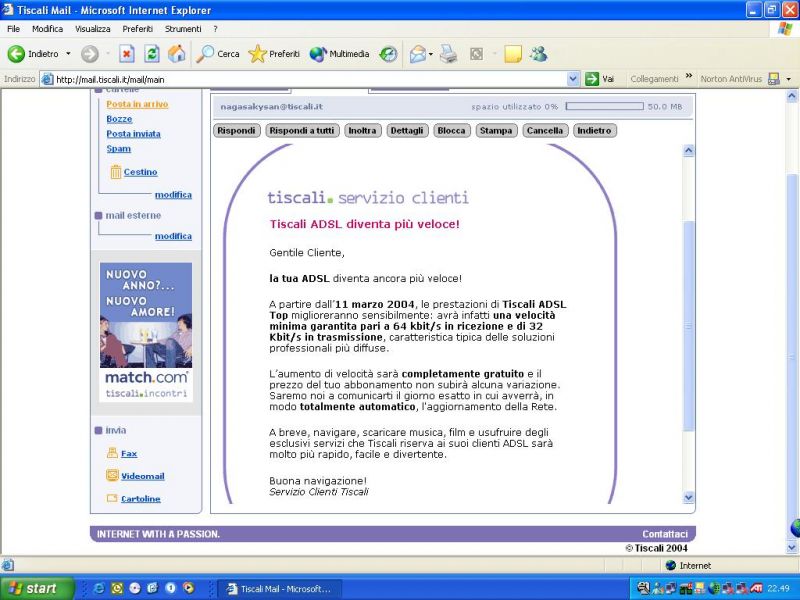Click Inoltra to forward the email

pyautogui.click(x=362, y=131)
